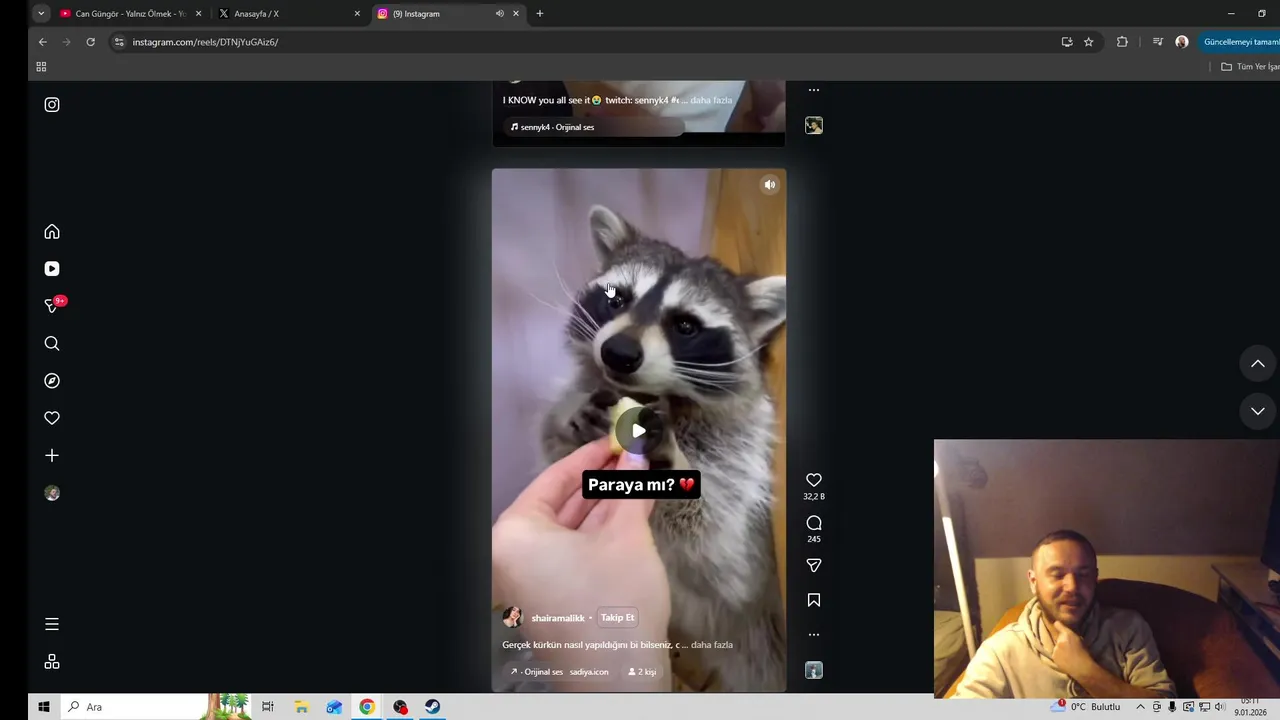Open Orijinal ses sadiya.icon audio link

pos(559,672)
